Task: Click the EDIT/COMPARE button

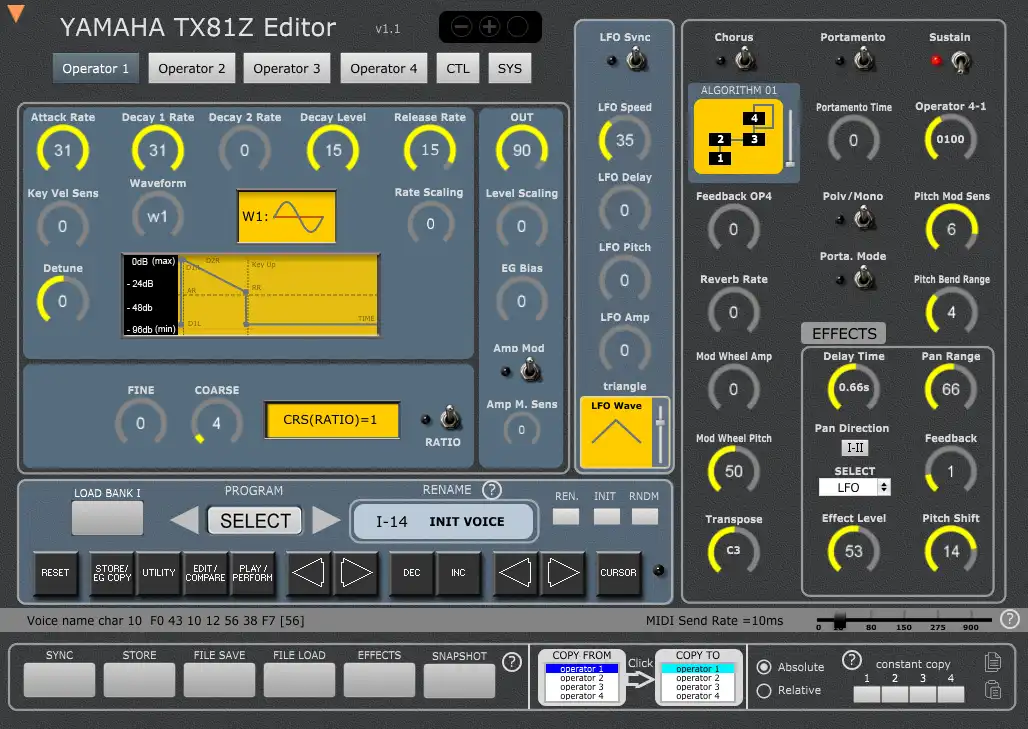Action: [205, 573]
